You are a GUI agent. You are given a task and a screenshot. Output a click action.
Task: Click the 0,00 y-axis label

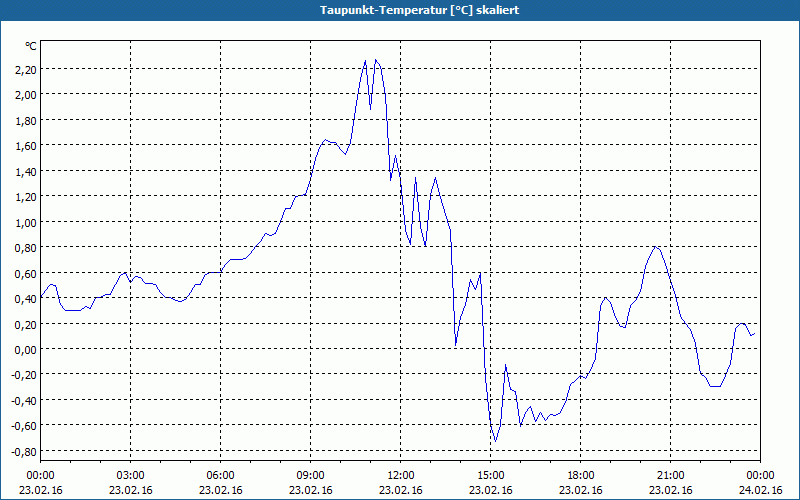coord(26,350)
